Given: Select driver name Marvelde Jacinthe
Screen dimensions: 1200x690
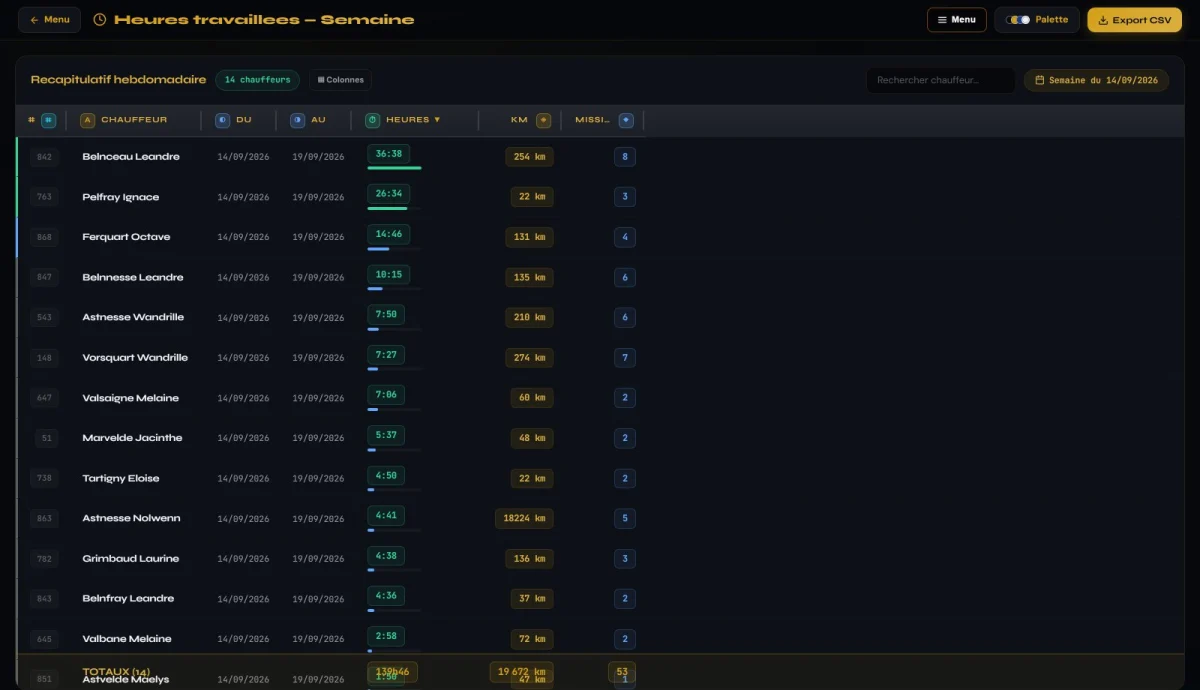Looking at the screenshot, I should coord(132,438).
